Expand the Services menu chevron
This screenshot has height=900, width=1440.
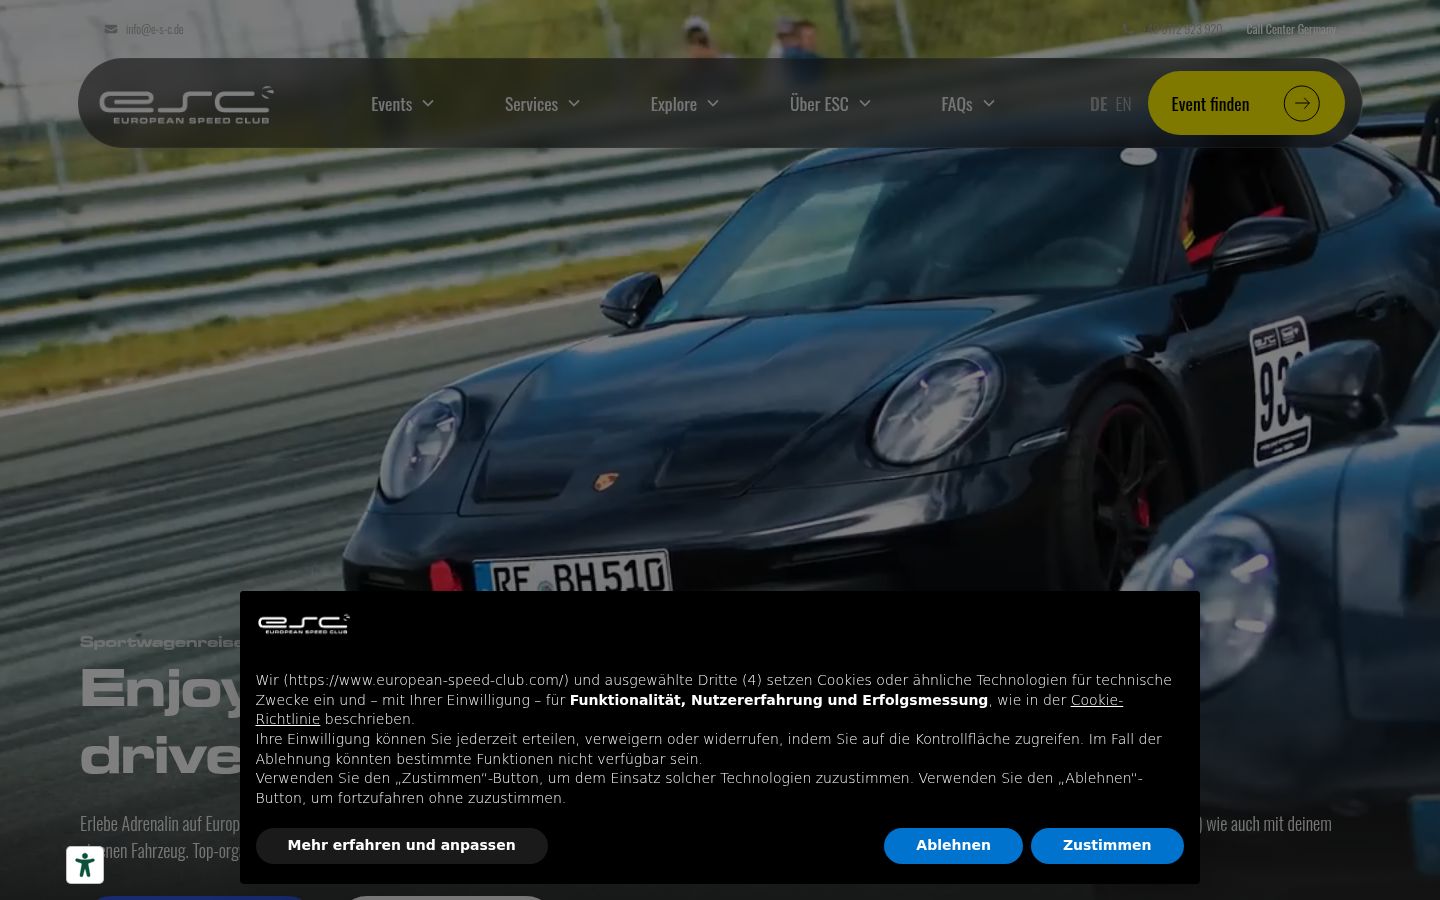click(574, 103)
